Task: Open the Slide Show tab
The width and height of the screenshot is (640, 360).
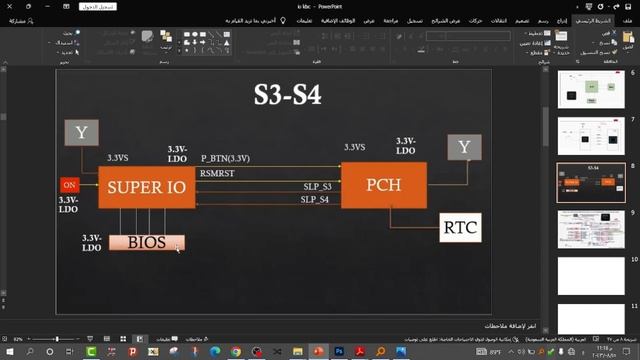Action: click(x=446, y=21)
